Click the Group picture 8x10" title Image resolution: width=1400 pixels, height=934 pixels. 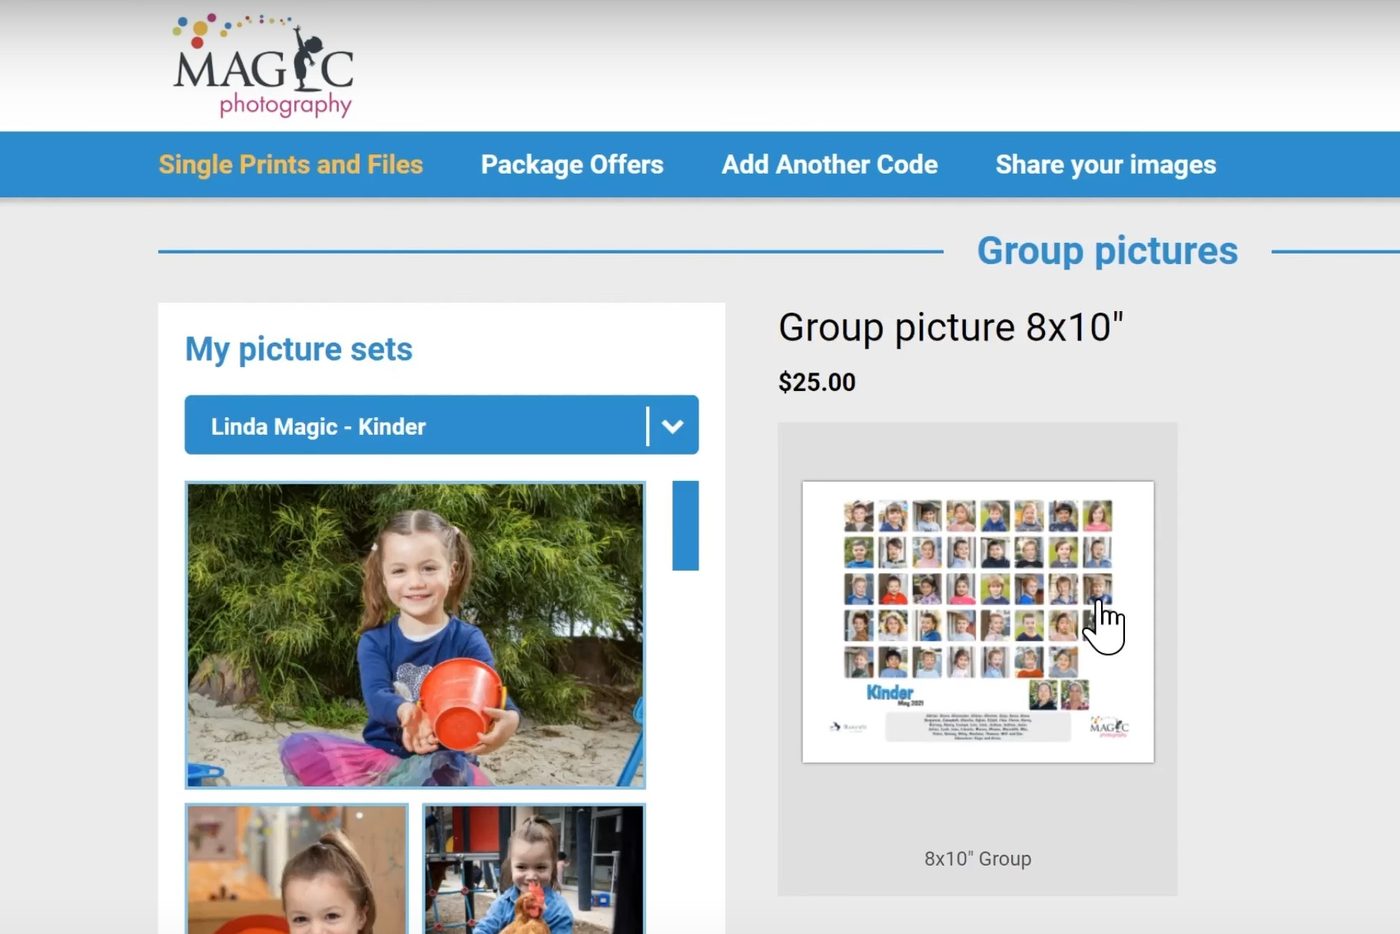coord(951,328)
